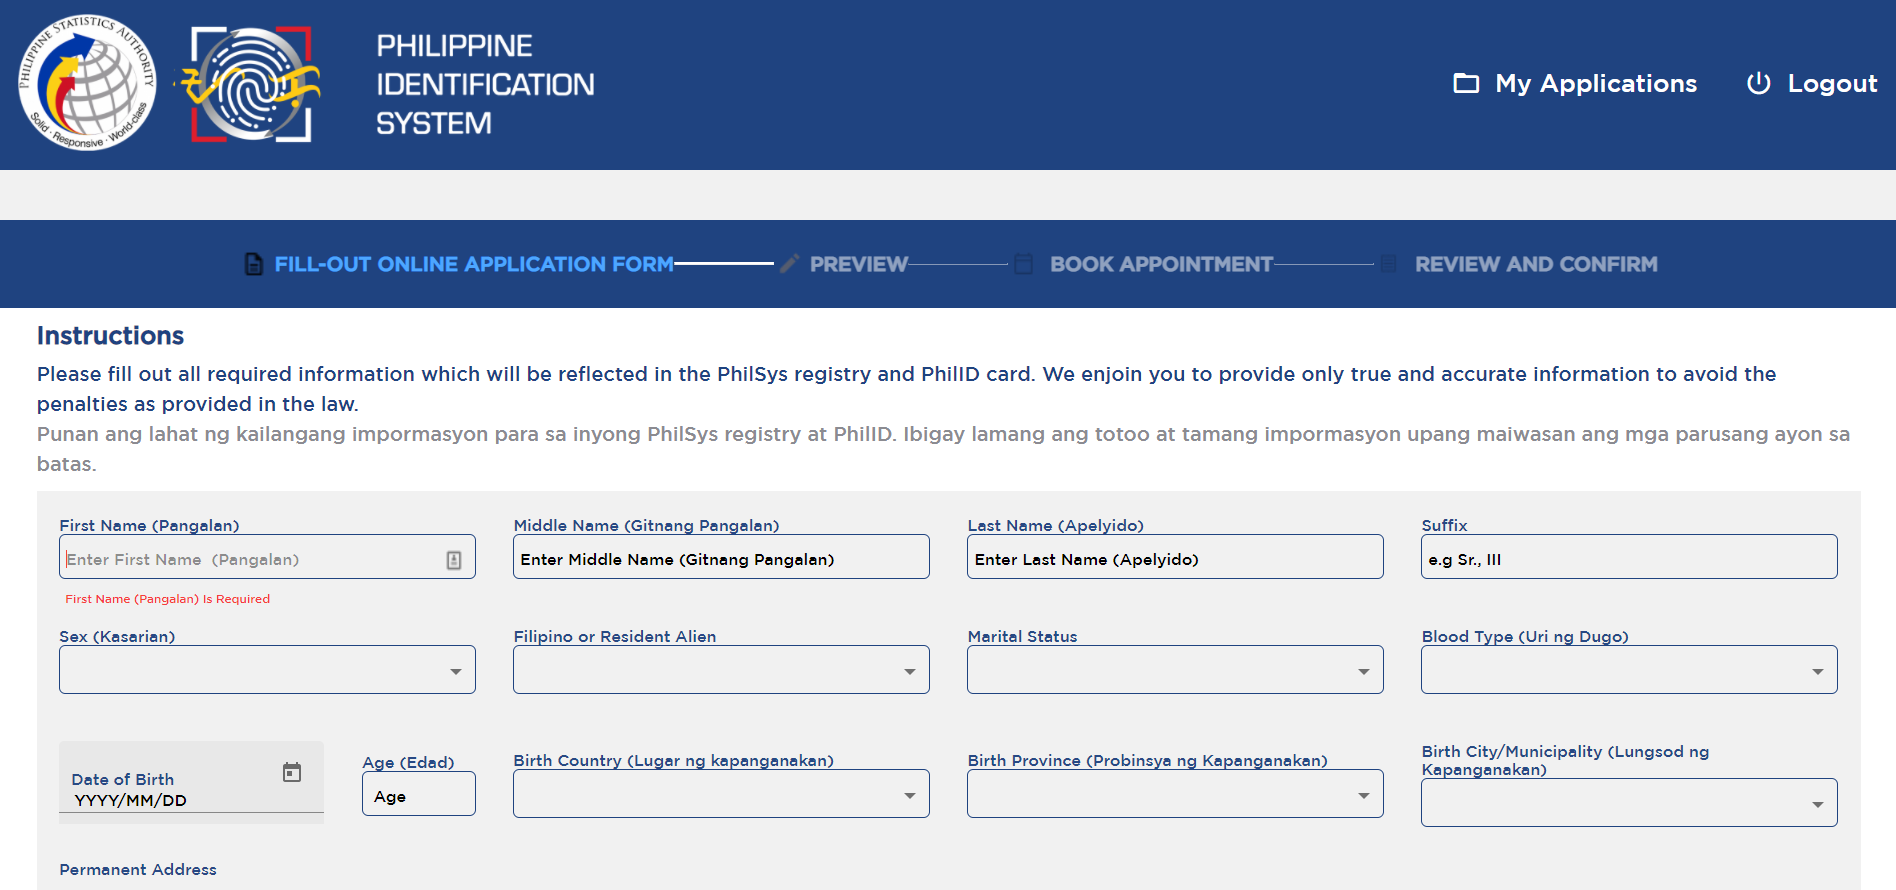Click the Book Appointment calendar step icon
This screenshot has width=1896, height=890.
tap(1023, 264)
